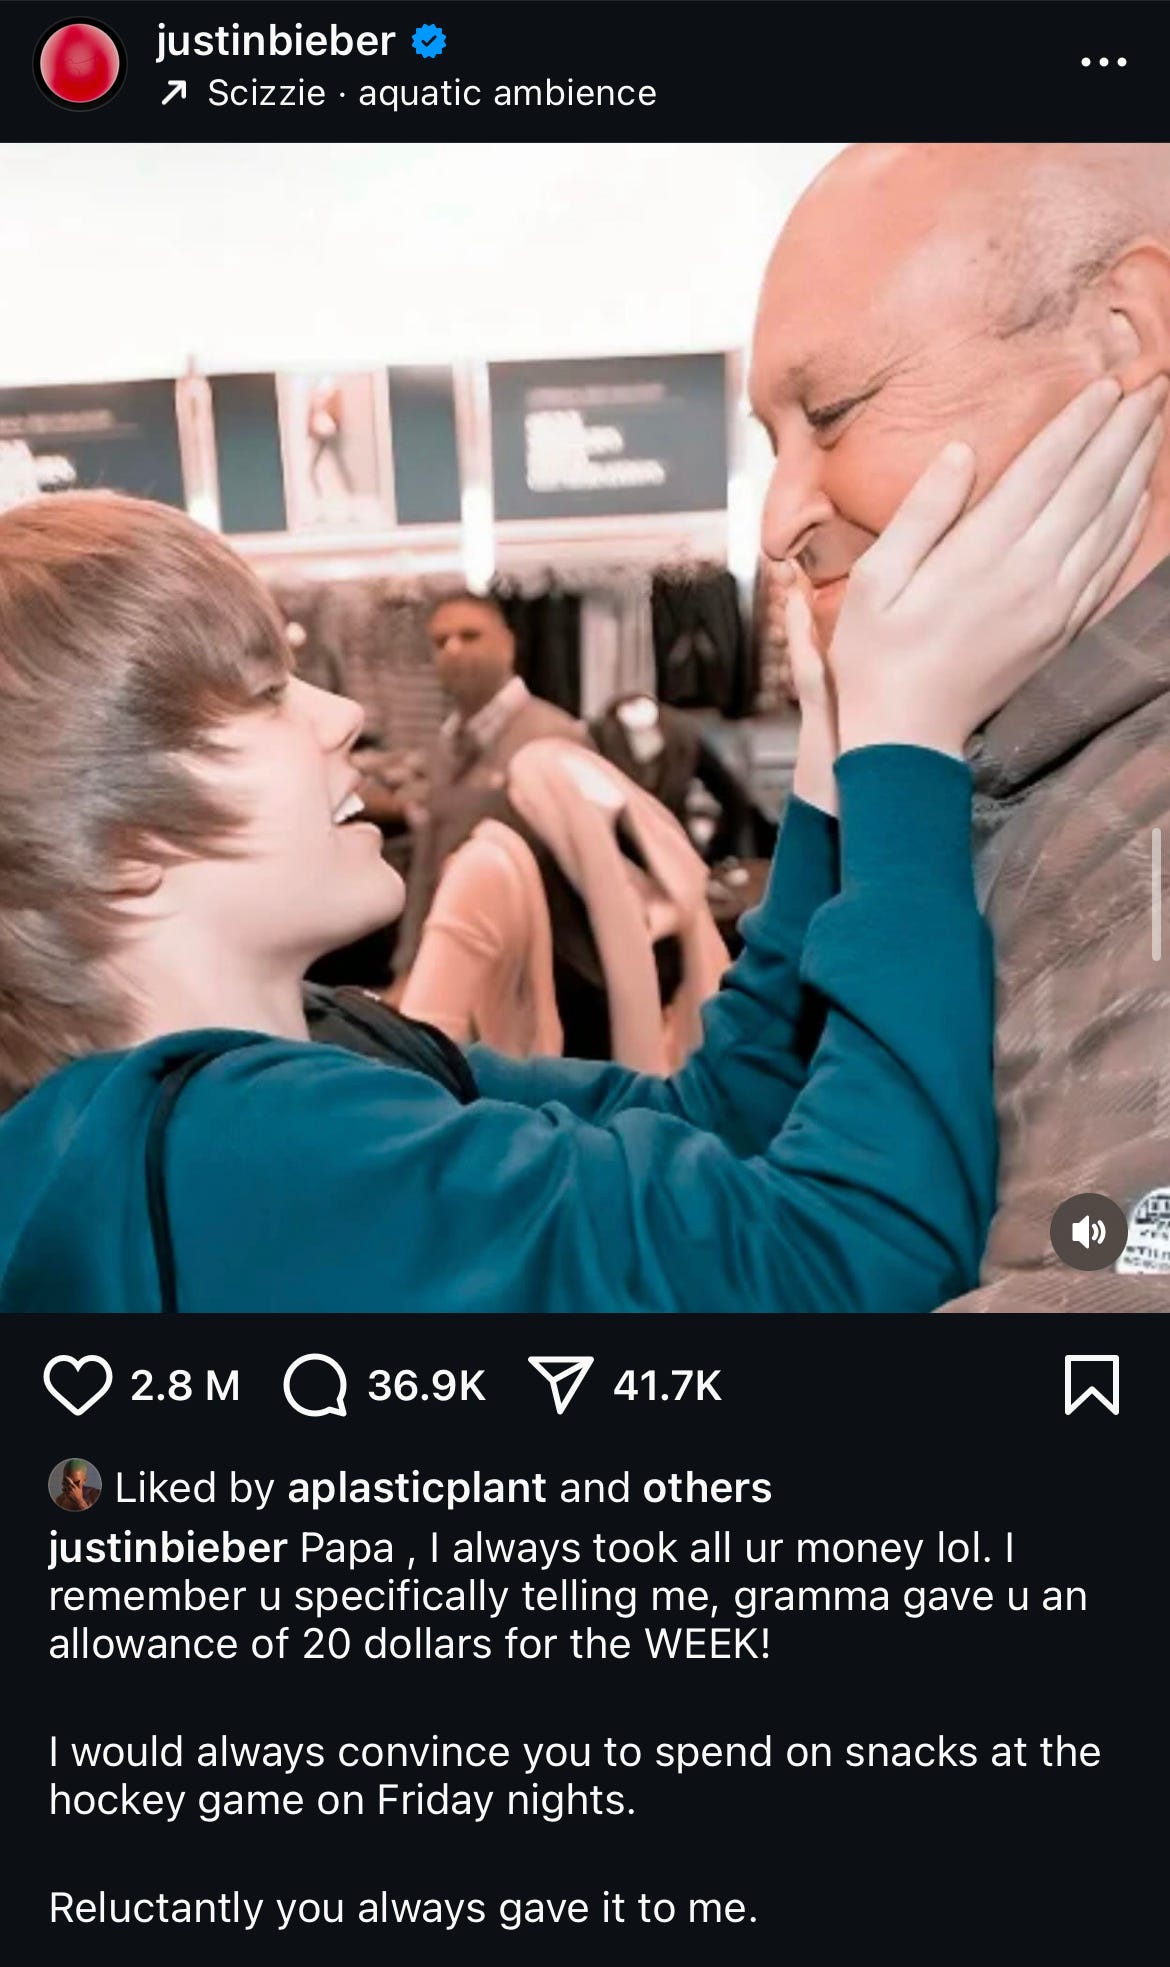Click the blue verified badge
The height and width of the screenshot is (1967, 1170).
point(429,42)
